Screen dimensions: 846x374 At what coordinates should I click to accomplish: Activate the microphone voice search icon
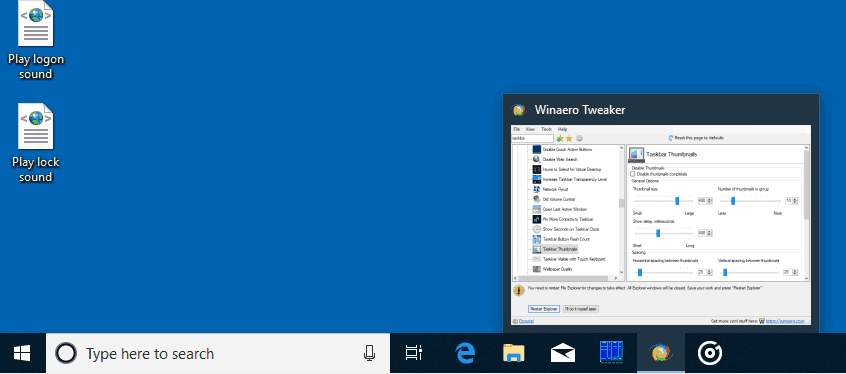(x=370, y=353)
